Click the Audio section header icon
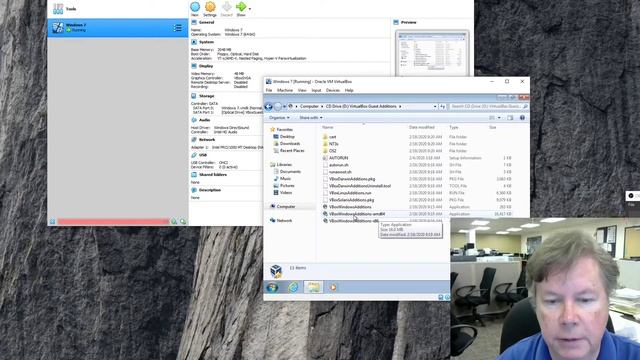Screen dimensions: 640x360 tap(194, 120)
